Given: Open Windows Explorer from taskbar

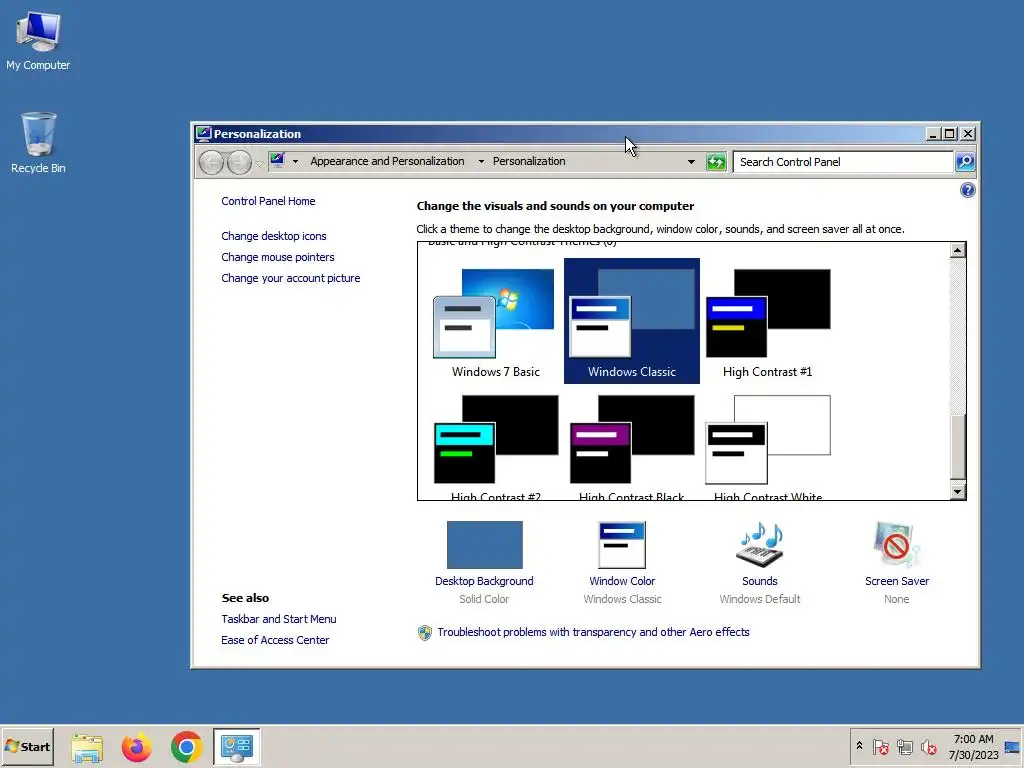Looking at the screenshot, I should tap(87, 747).
